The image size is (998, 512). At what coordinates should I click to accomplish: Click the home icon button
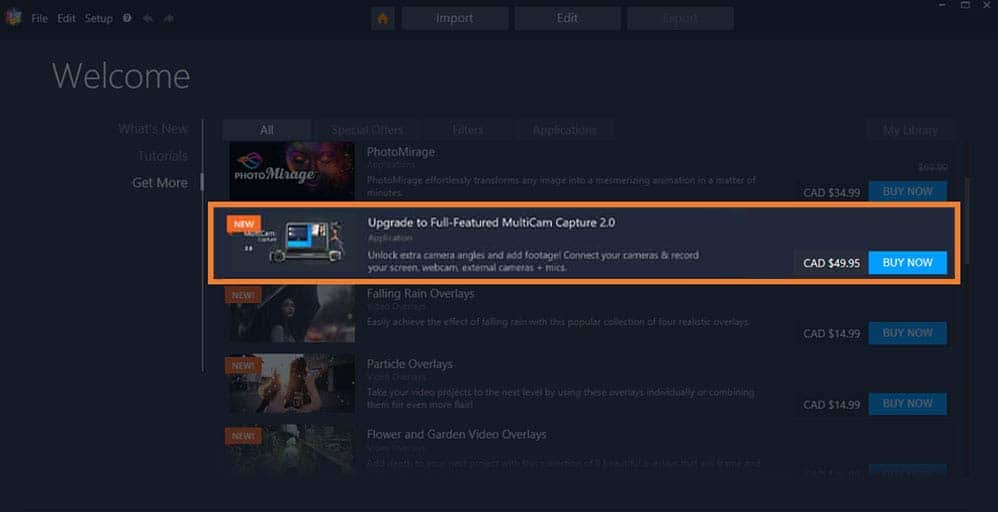(383, 18)
